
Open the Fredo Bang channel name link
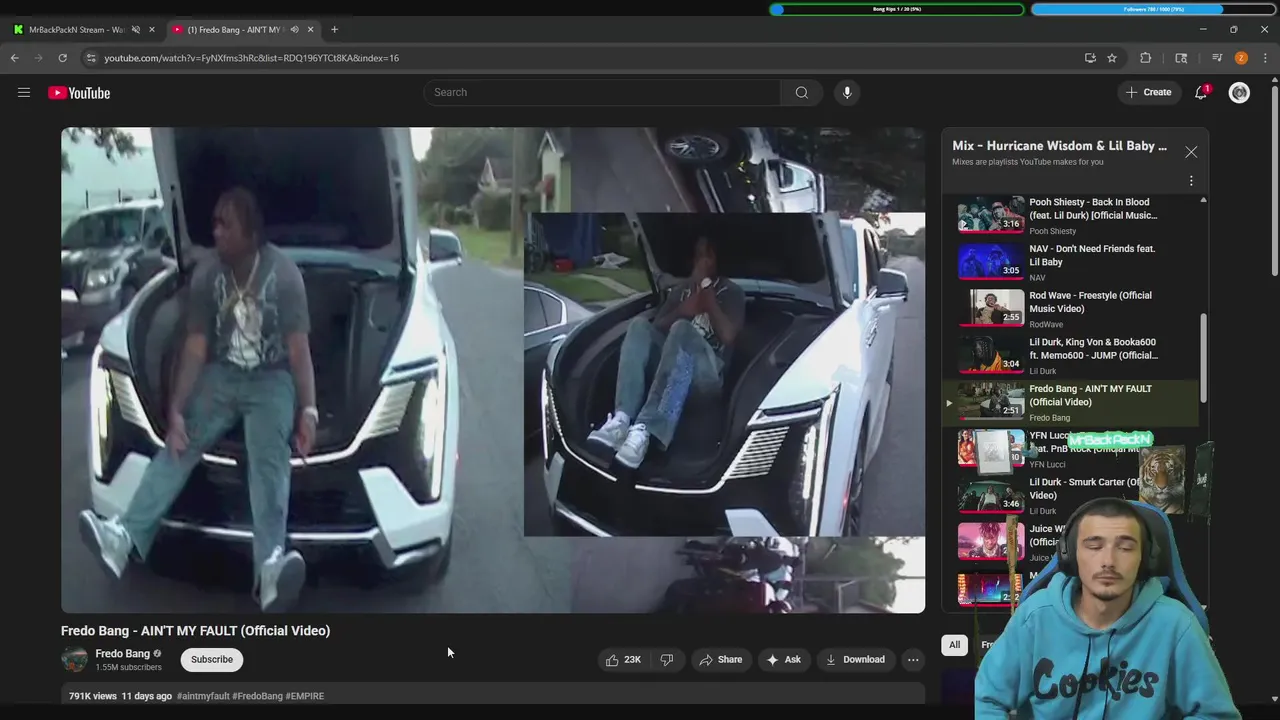122,654
